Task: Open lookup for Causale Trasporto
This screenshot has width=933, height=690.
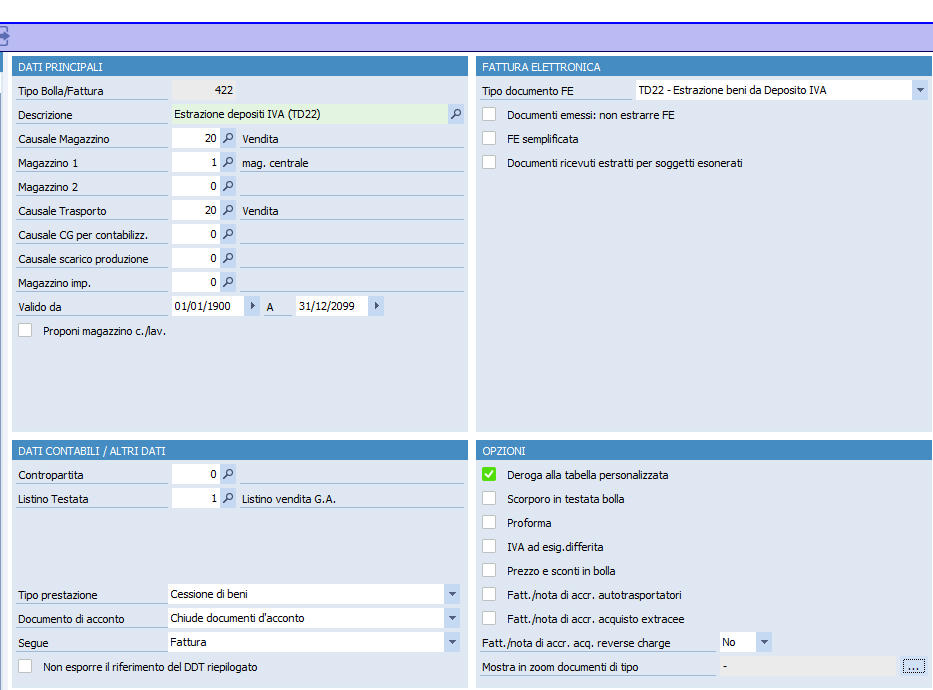Action: [x=228, y=211]
